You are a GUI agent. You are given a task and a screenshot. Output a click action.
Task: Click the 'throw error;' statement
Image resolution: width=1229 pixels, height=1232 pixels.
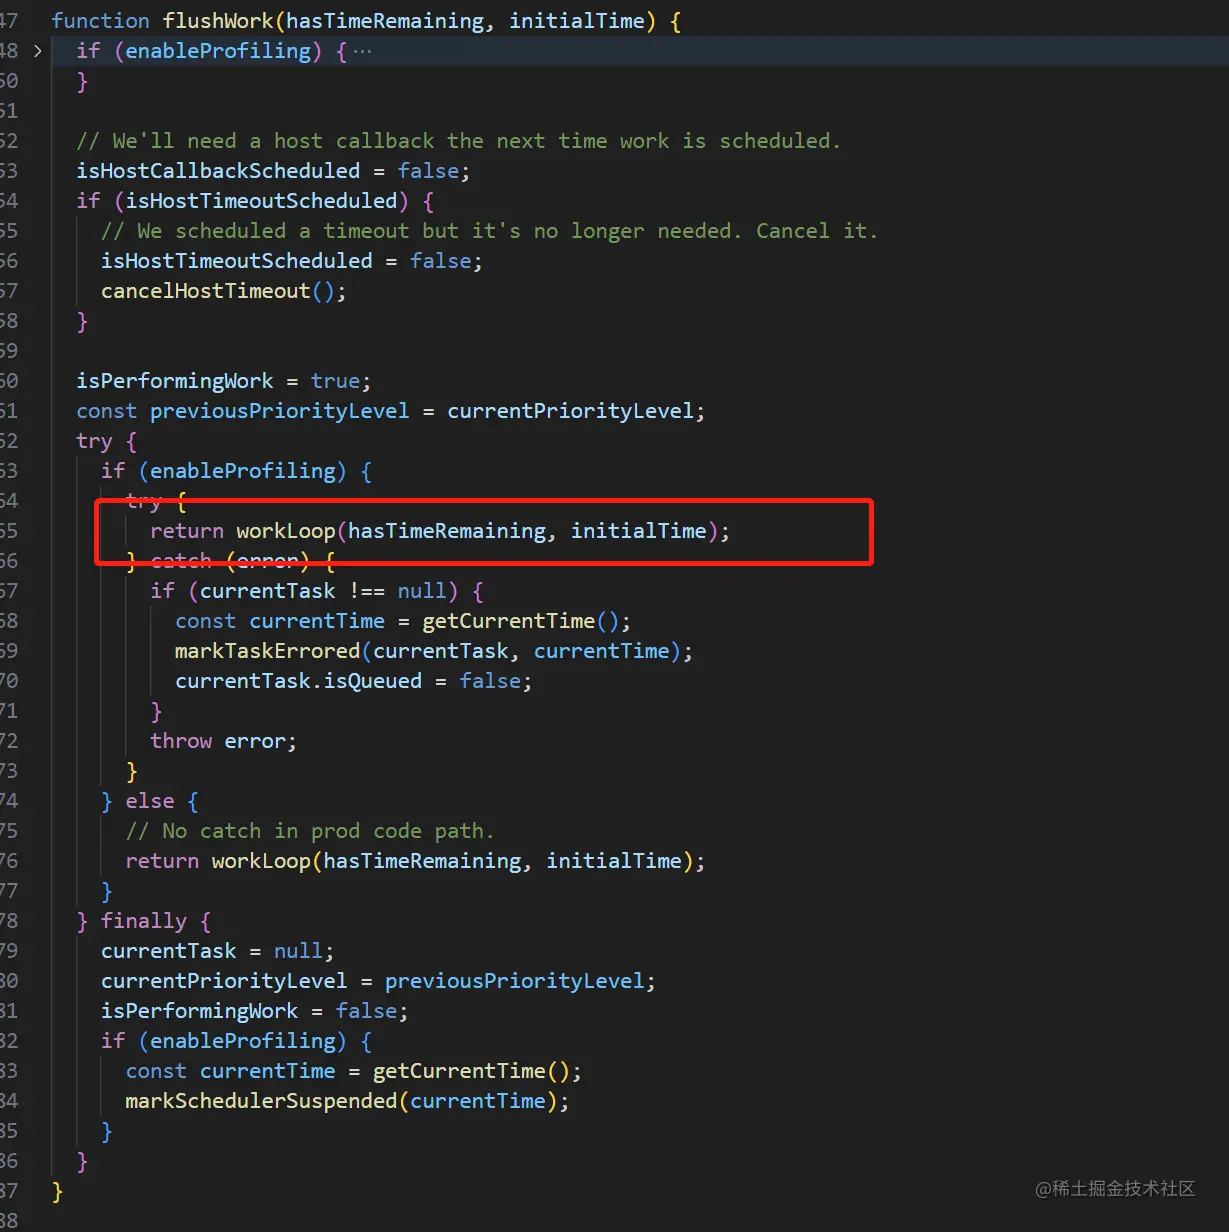pyautogui.click(x=223, y=741)
